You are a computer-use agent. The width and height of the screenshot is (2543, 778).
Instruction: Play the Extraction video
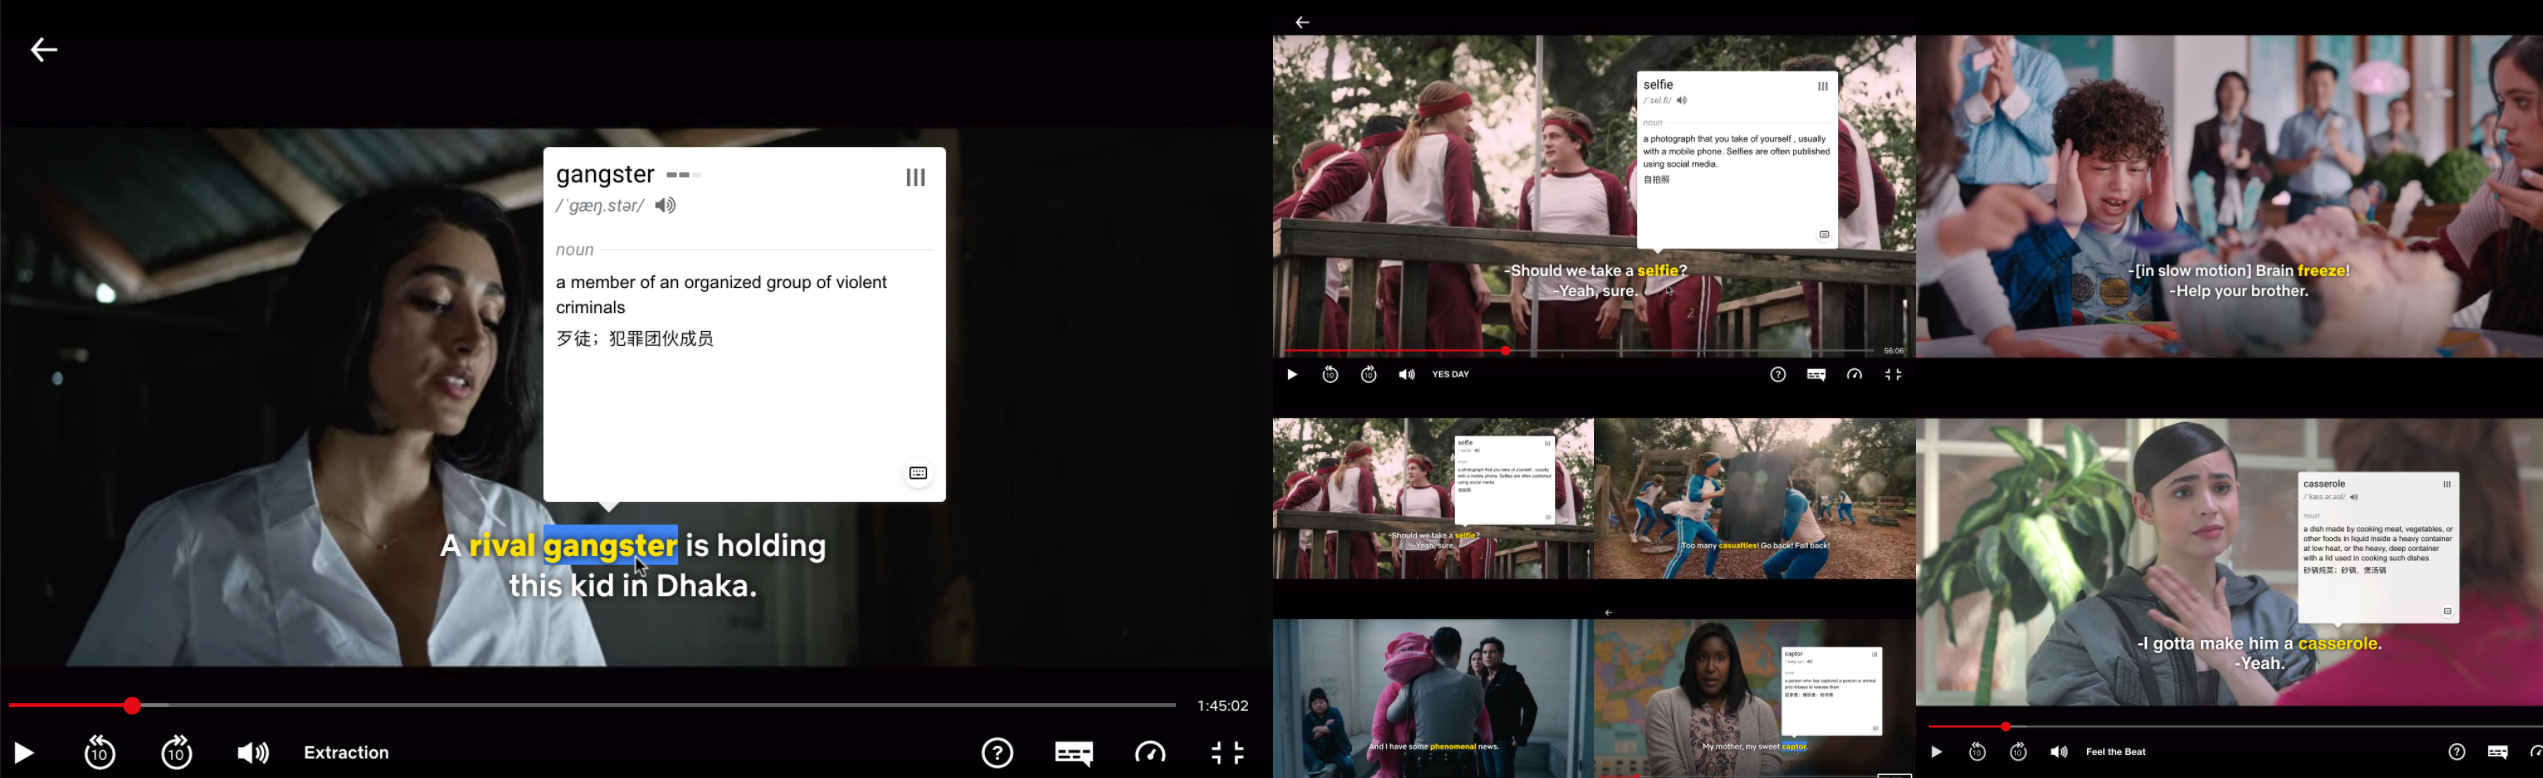coord(24,753)
